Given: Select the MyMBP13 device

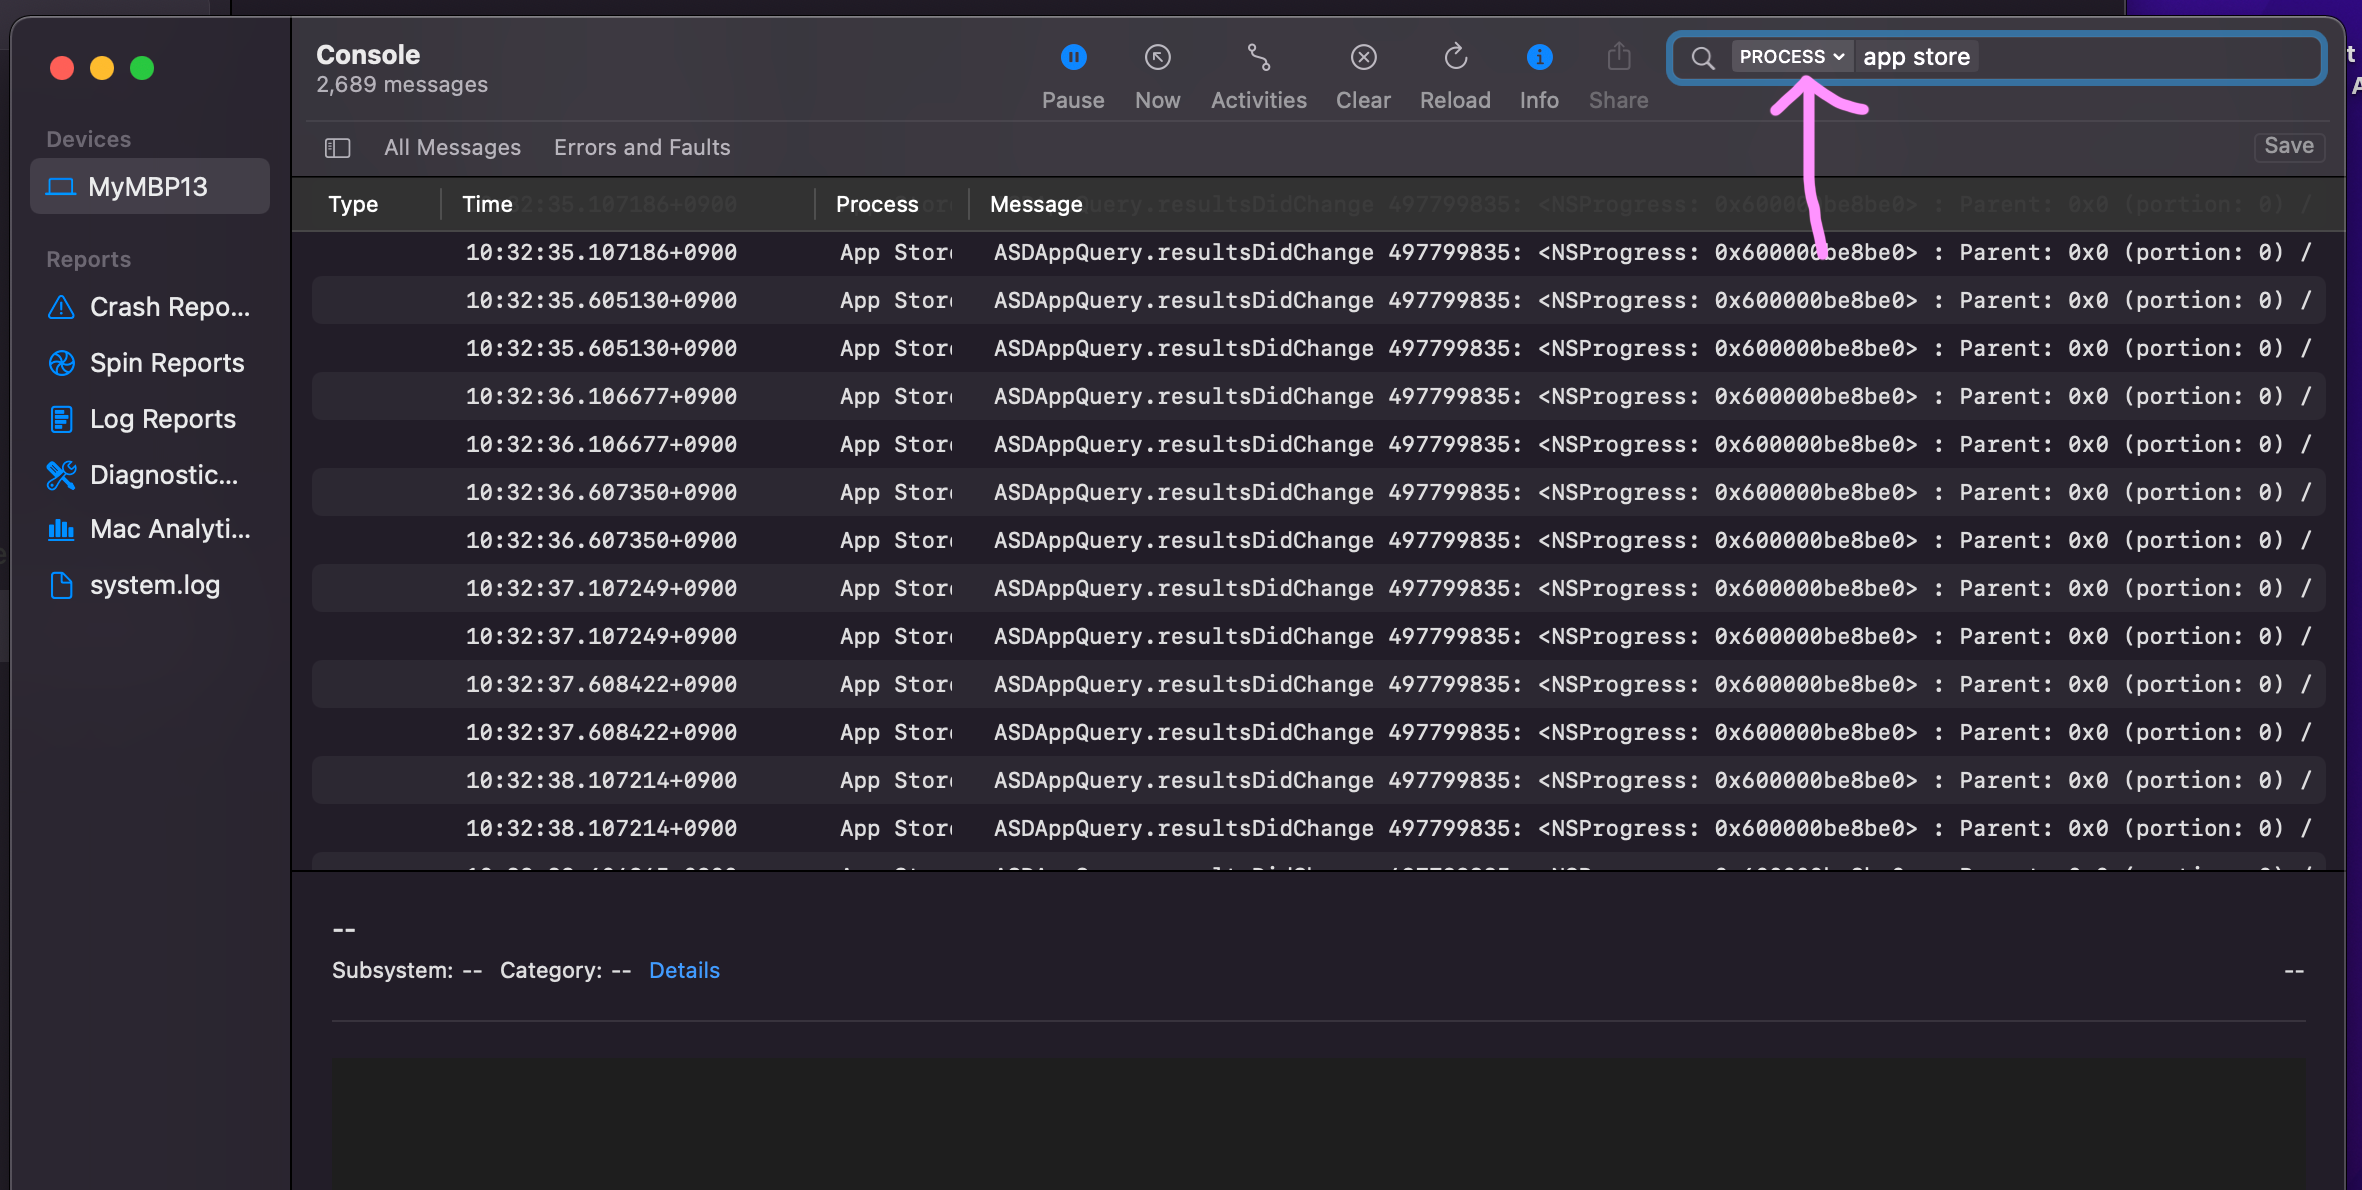Looking at the screenshot, I should (150, 187).
